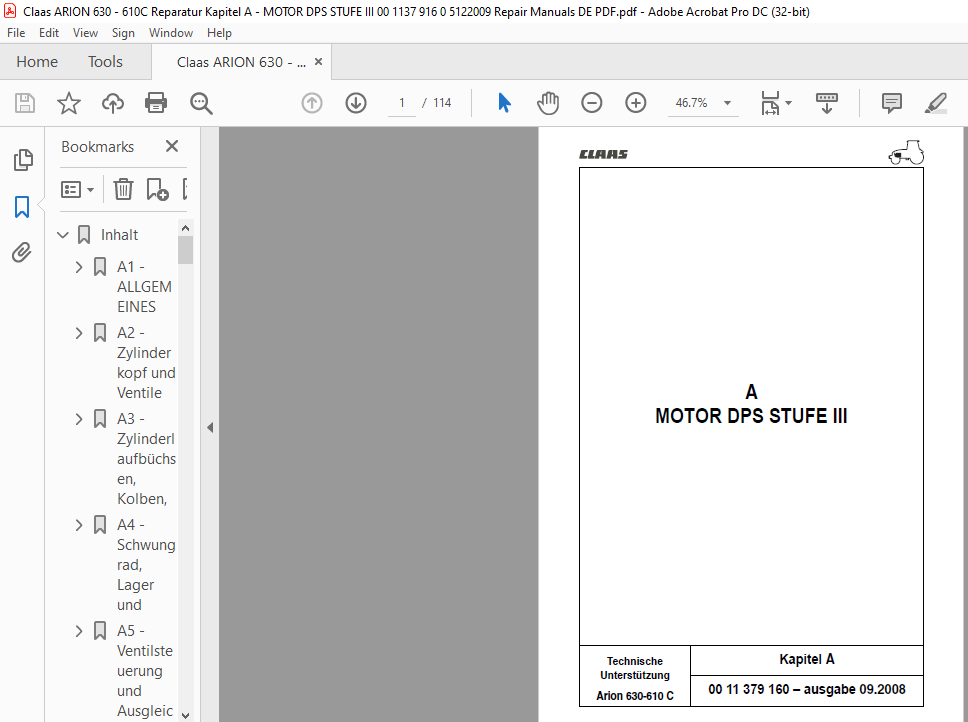Image resolution: width=968 pixels, height=722 pixels.
Task: Switch to the Tools tab
Action: click(105, 62)
